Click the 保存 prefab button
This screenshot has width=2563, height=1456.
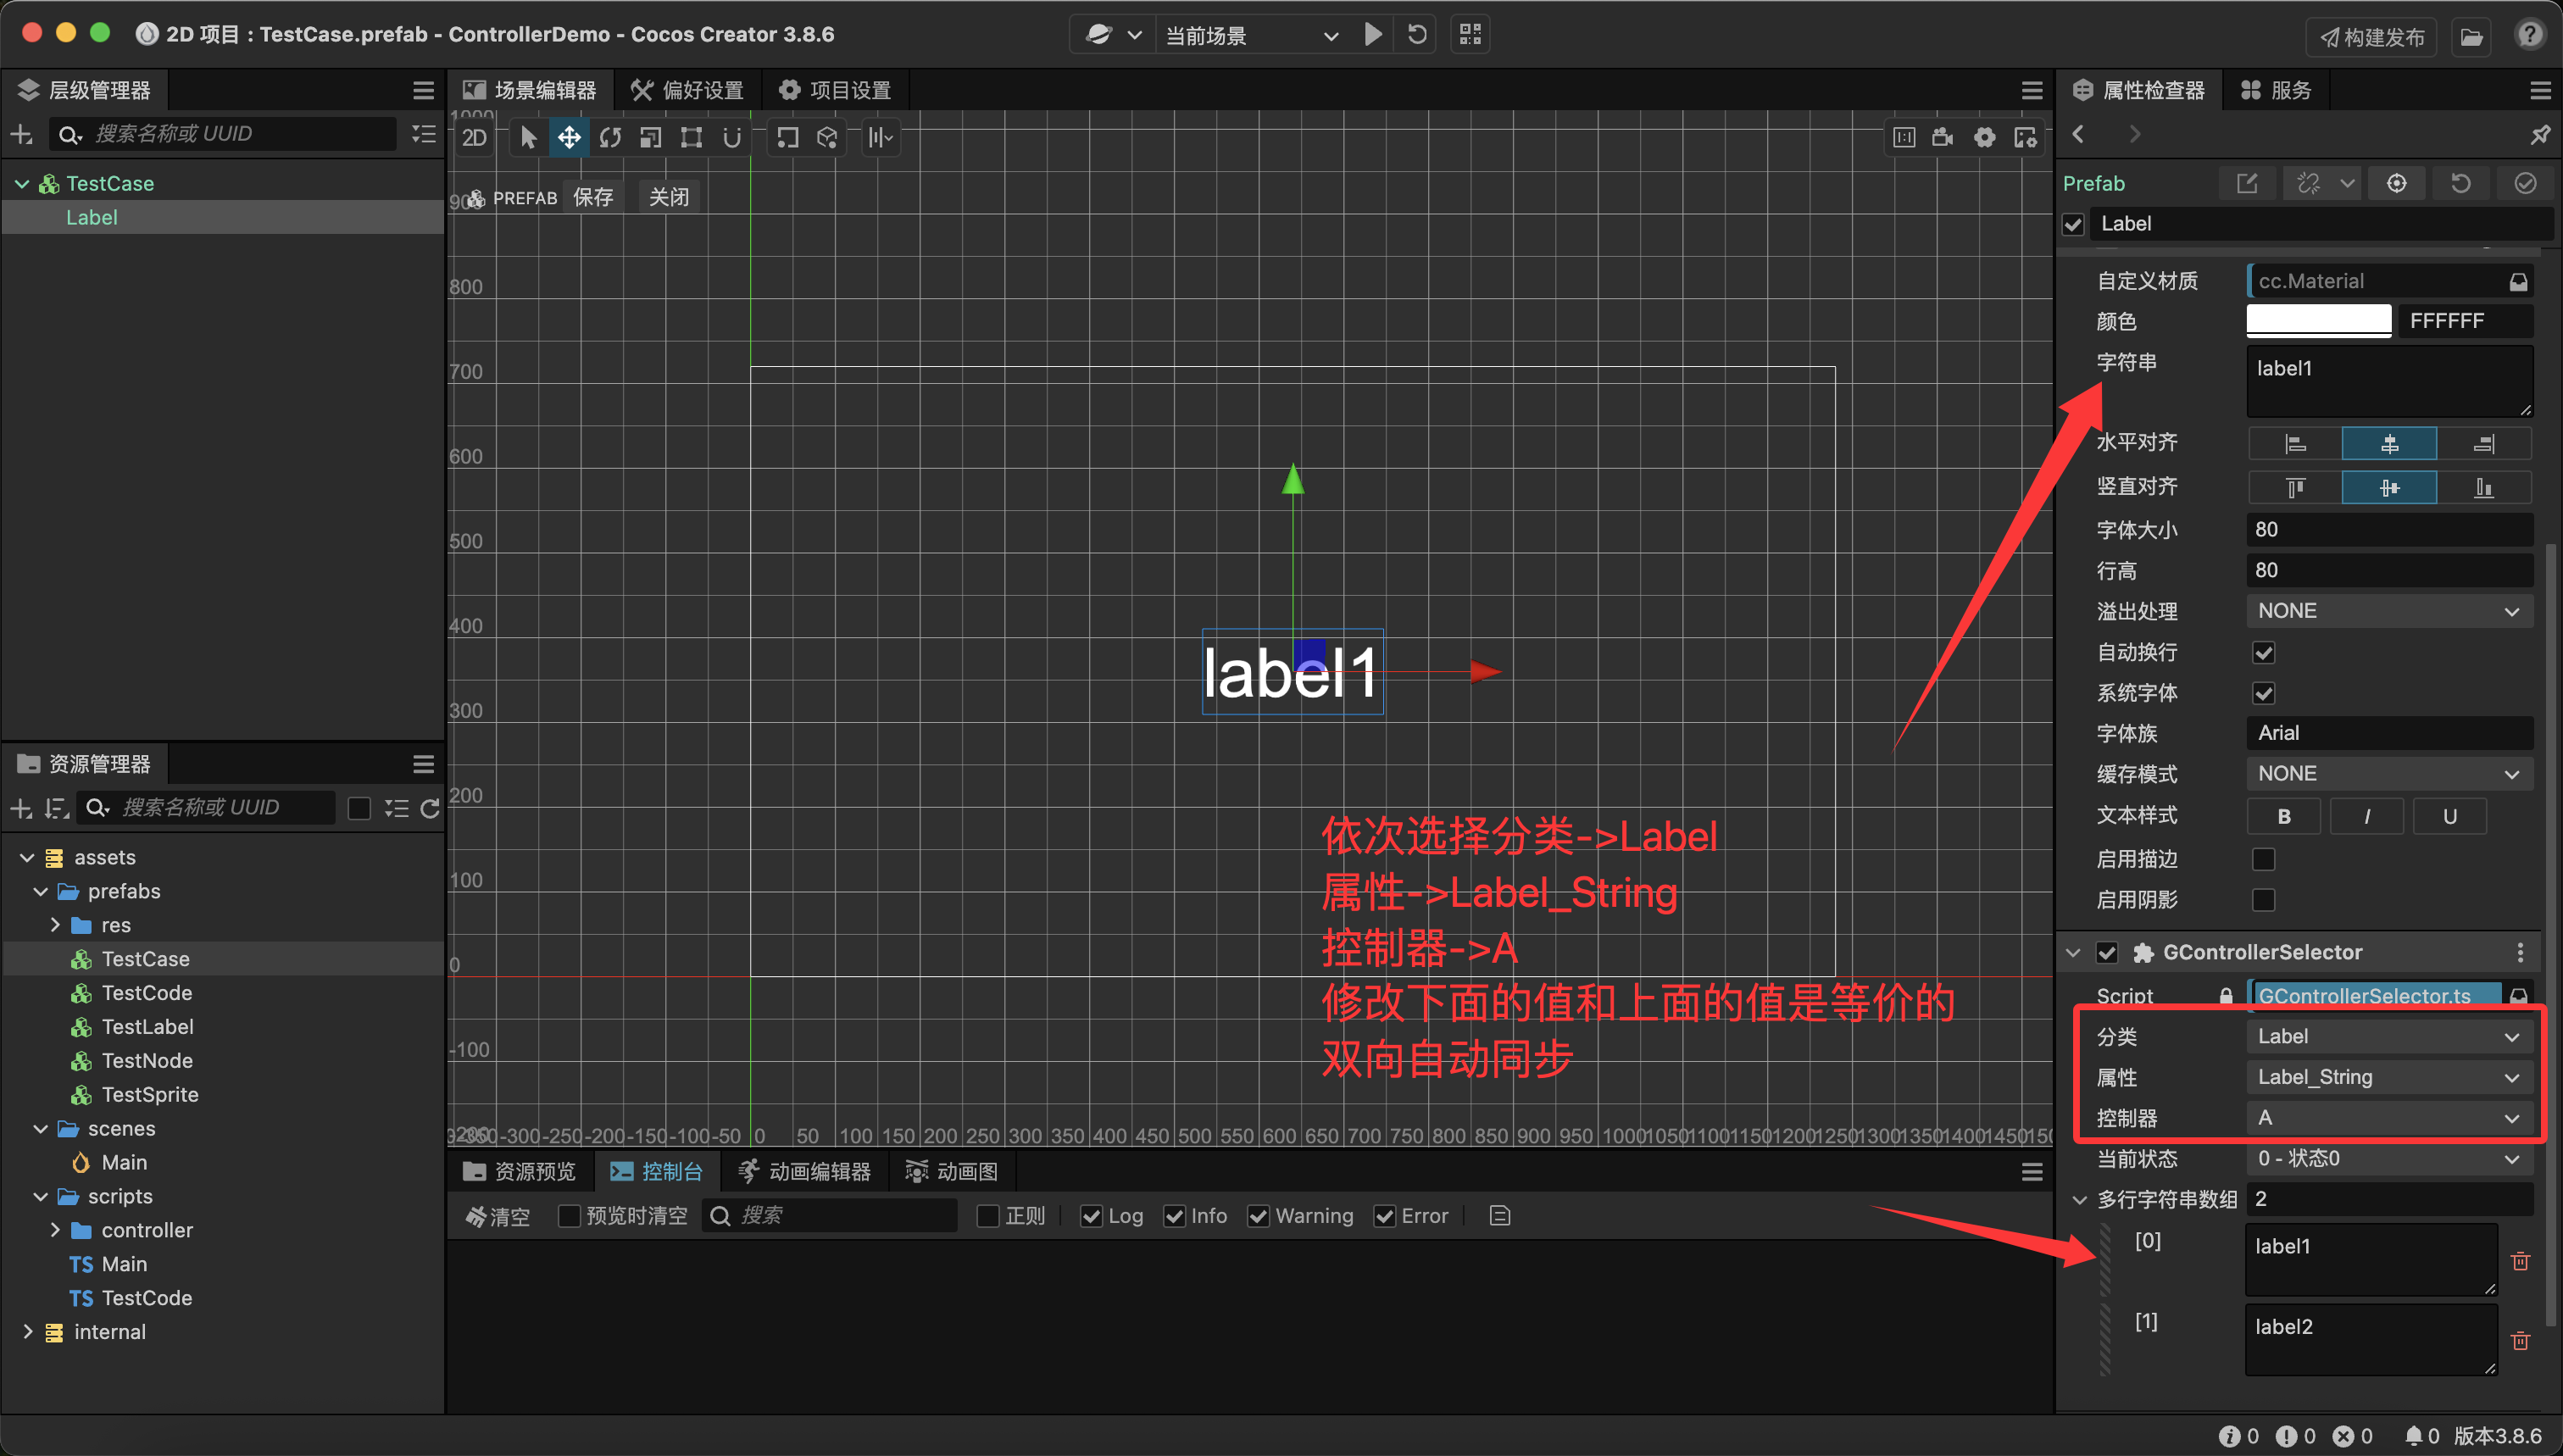pyautogui.click(x=593, y=198)
